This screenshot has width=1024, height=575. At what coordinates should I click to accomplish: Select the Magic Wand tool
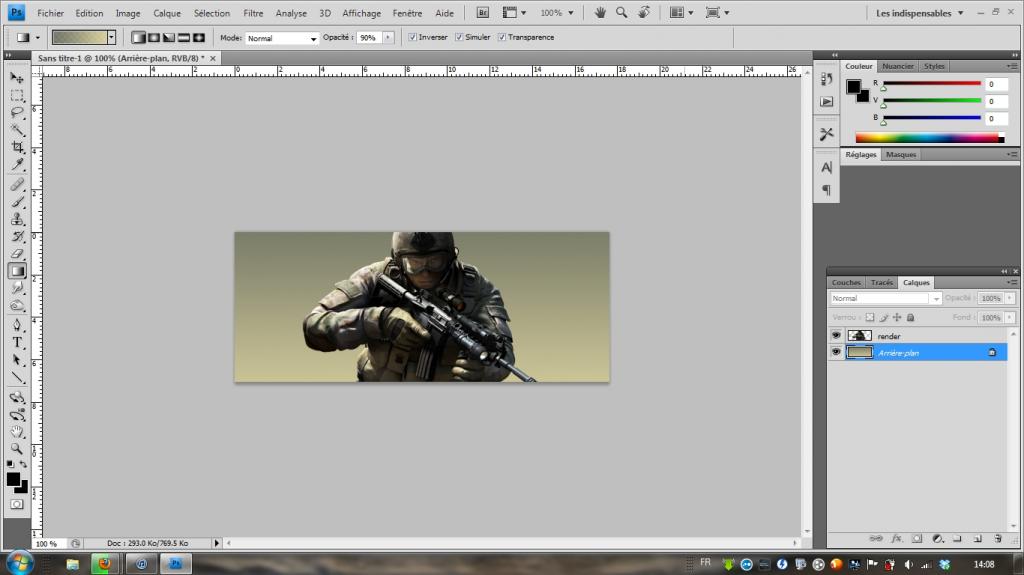(x=17, y=129)
